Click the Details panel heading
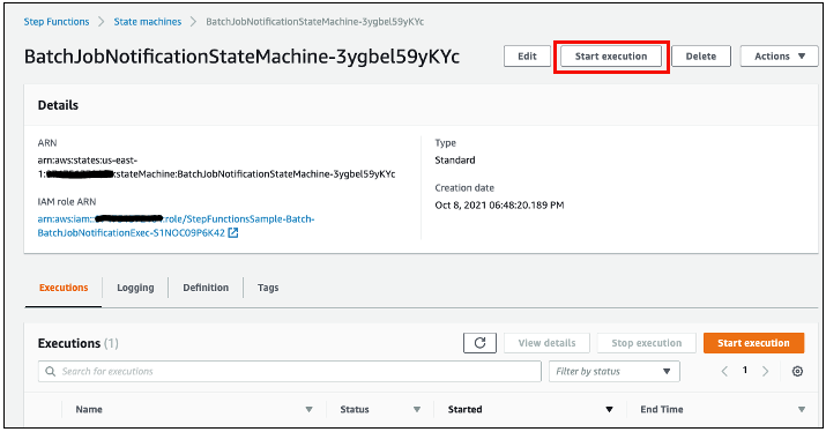 [x=58, y=105]
